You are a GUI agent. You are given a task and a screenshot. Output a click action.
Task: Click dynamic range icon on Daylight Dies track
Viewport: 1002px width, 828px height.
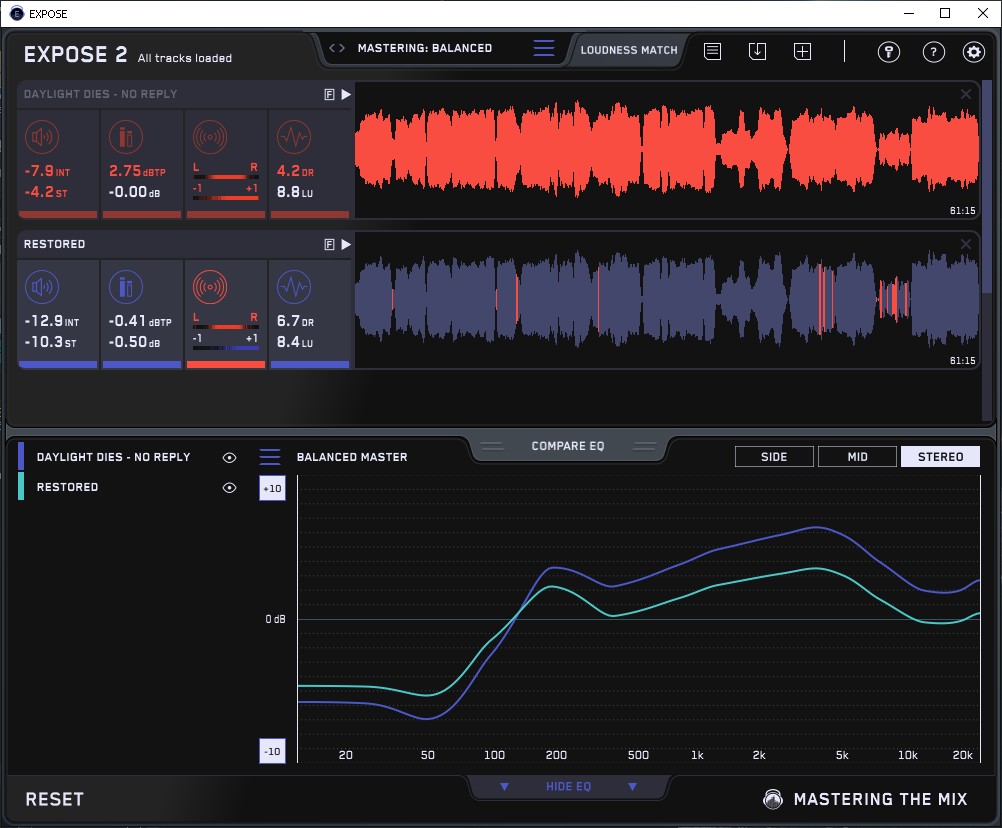tap(293, 137)
